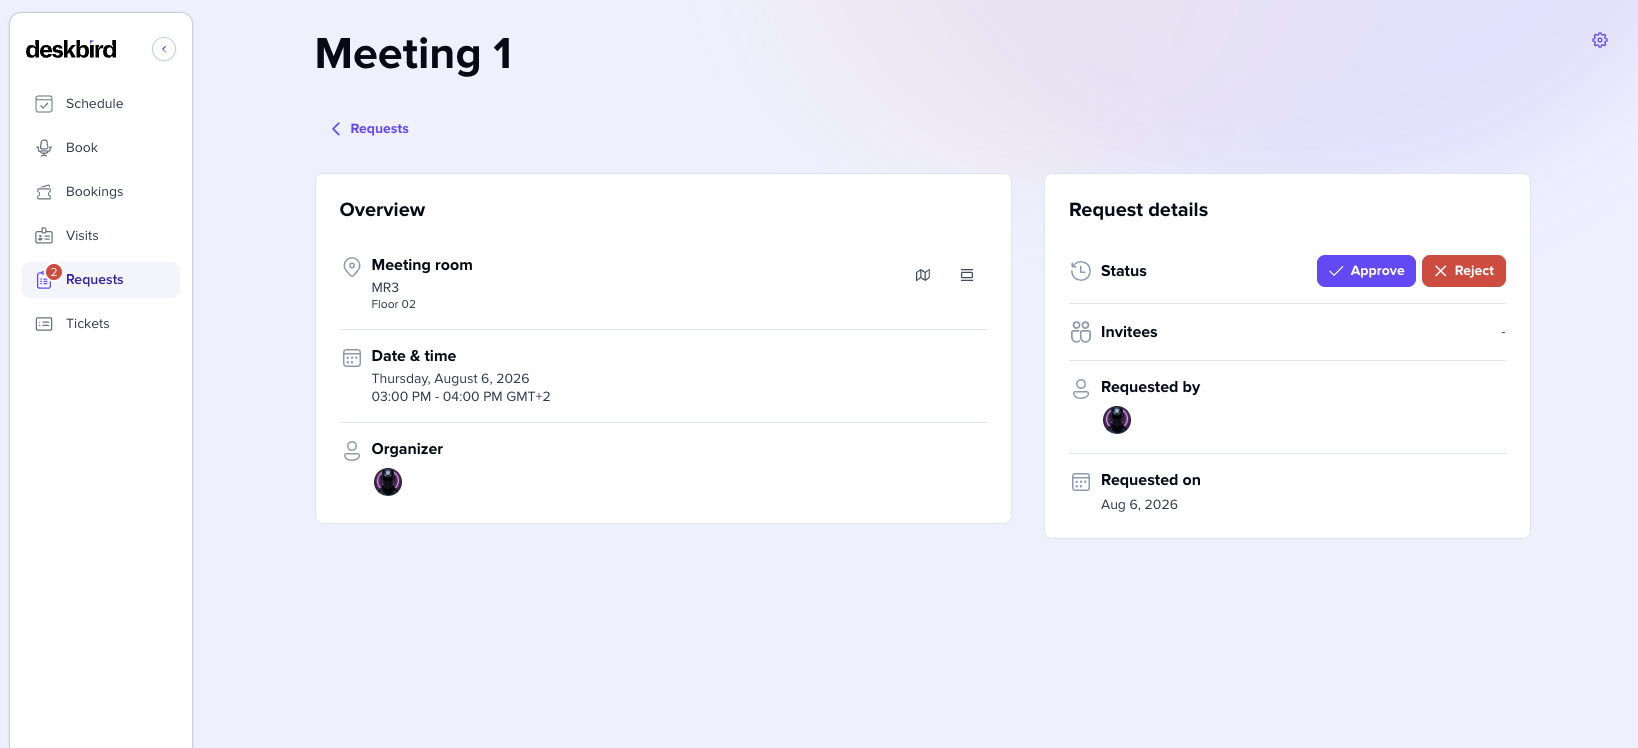The width and height of the screenshot is (1638, 748).
Task: Click the Schedule calendar icon in sidebar
Action: coord(44,104)
